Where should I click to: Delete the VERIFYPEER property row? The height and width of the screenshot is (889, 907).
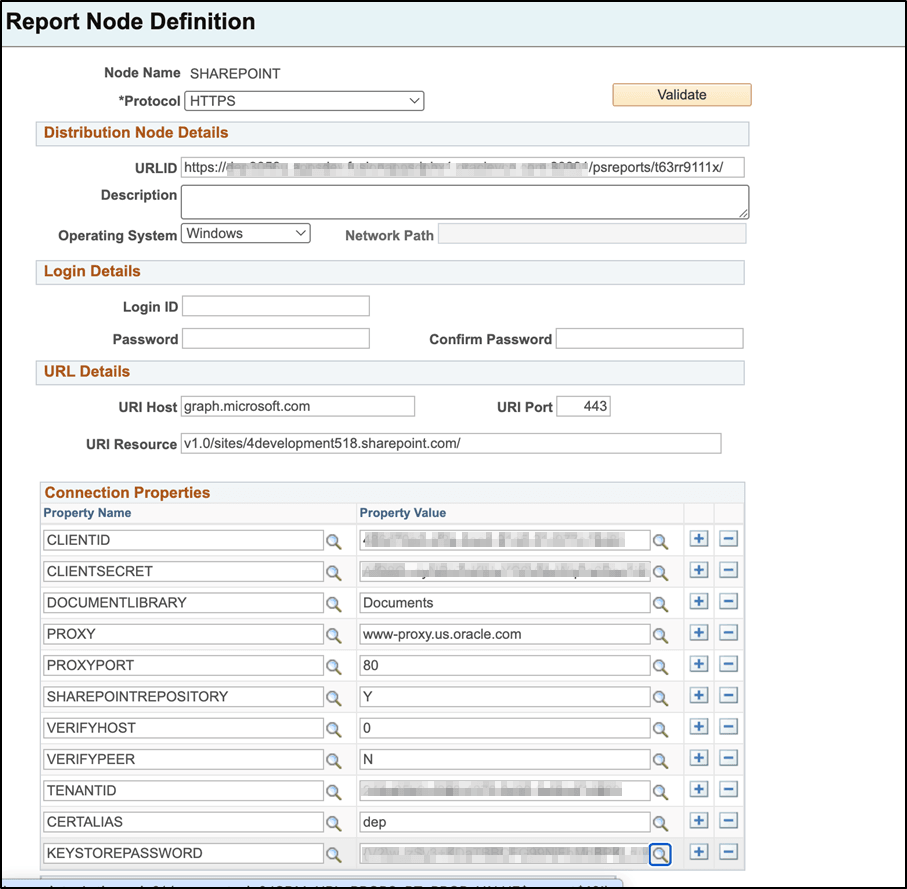pos(728,758)
